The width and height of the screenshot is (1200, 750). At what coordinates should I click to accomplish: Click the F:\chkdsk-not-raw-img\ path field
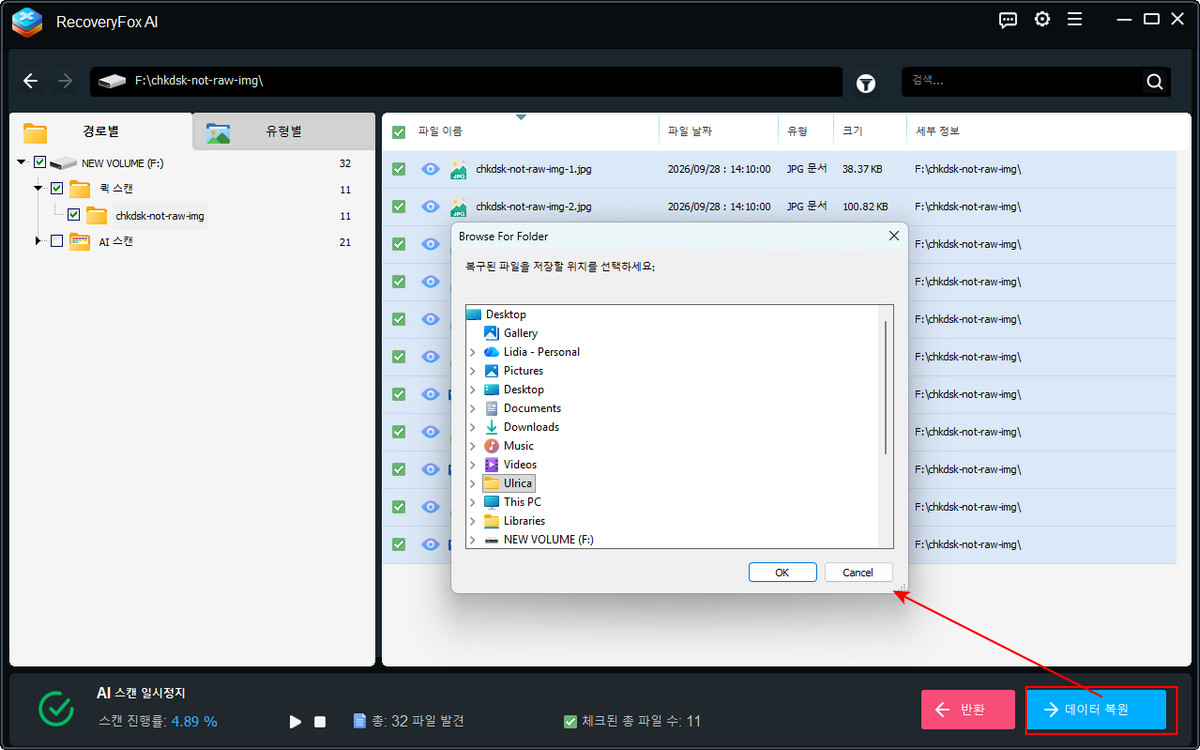coord(466,81)
